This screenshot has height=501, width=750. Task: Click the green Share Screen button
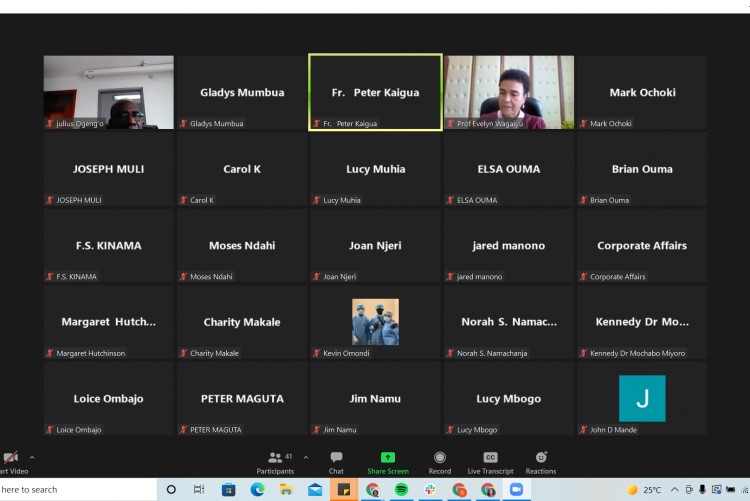point(388,460)
